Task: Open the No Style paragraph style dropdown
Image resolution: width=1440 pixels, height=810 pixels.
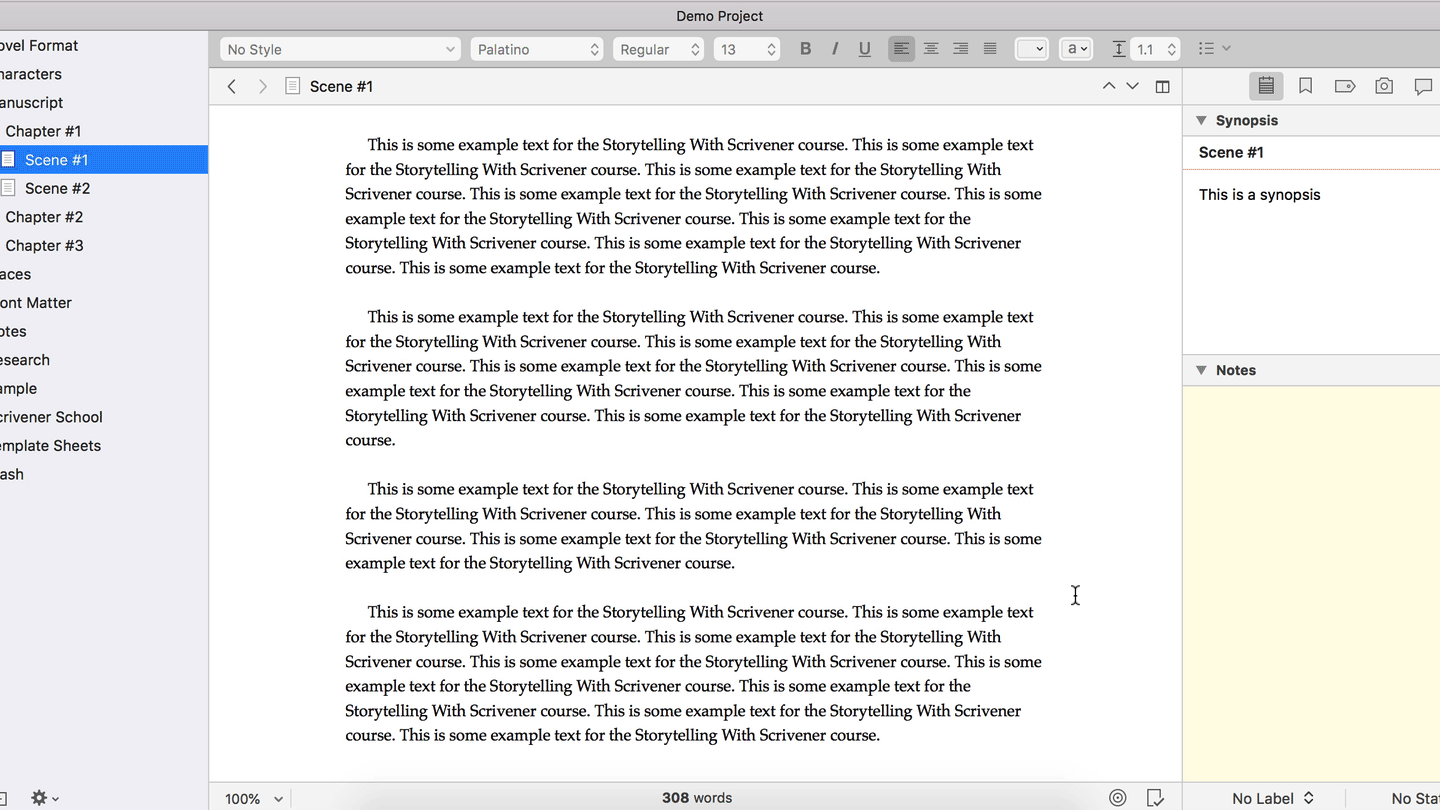Action: (x=340, y=49)
